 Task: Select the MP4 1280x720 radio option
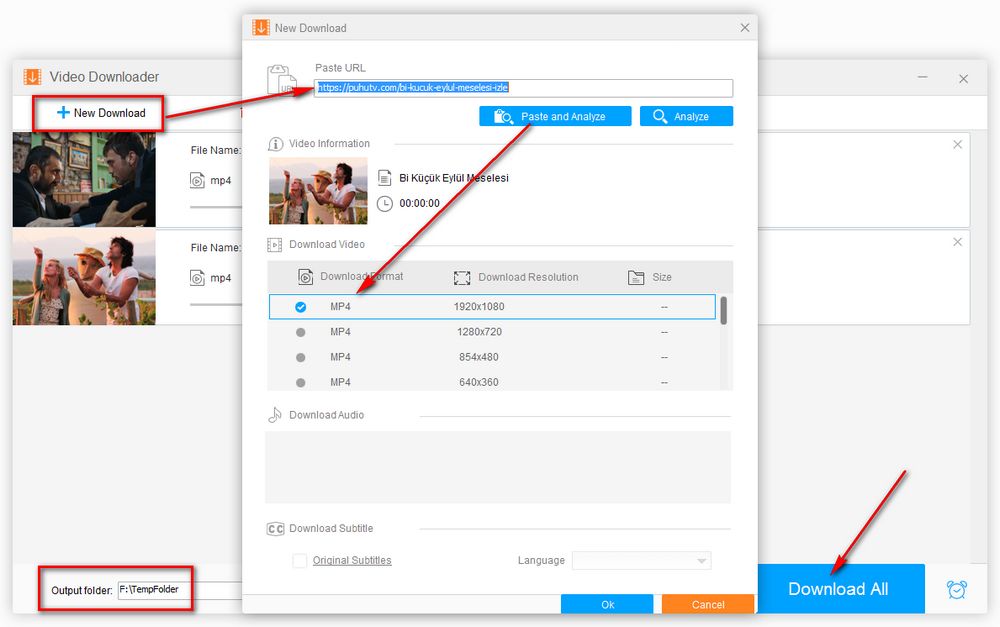(300, 332)
